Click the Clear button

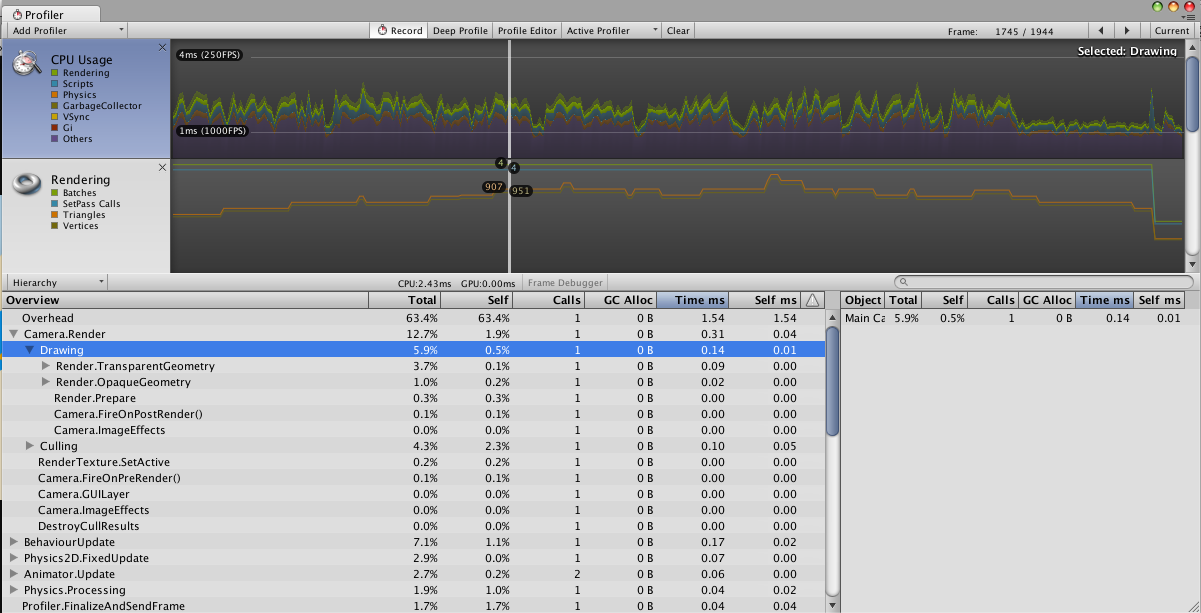point(677,30)
